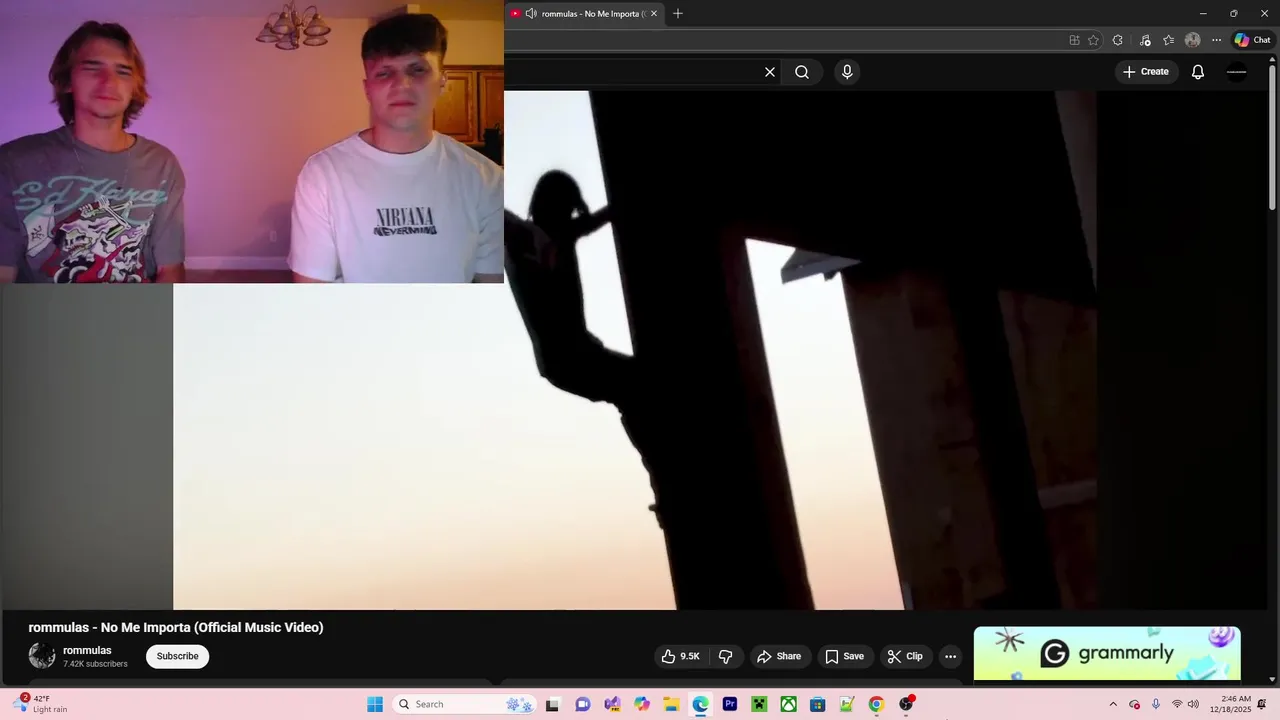Expand the system tray hidden icons chevron

pos(1113,704)
